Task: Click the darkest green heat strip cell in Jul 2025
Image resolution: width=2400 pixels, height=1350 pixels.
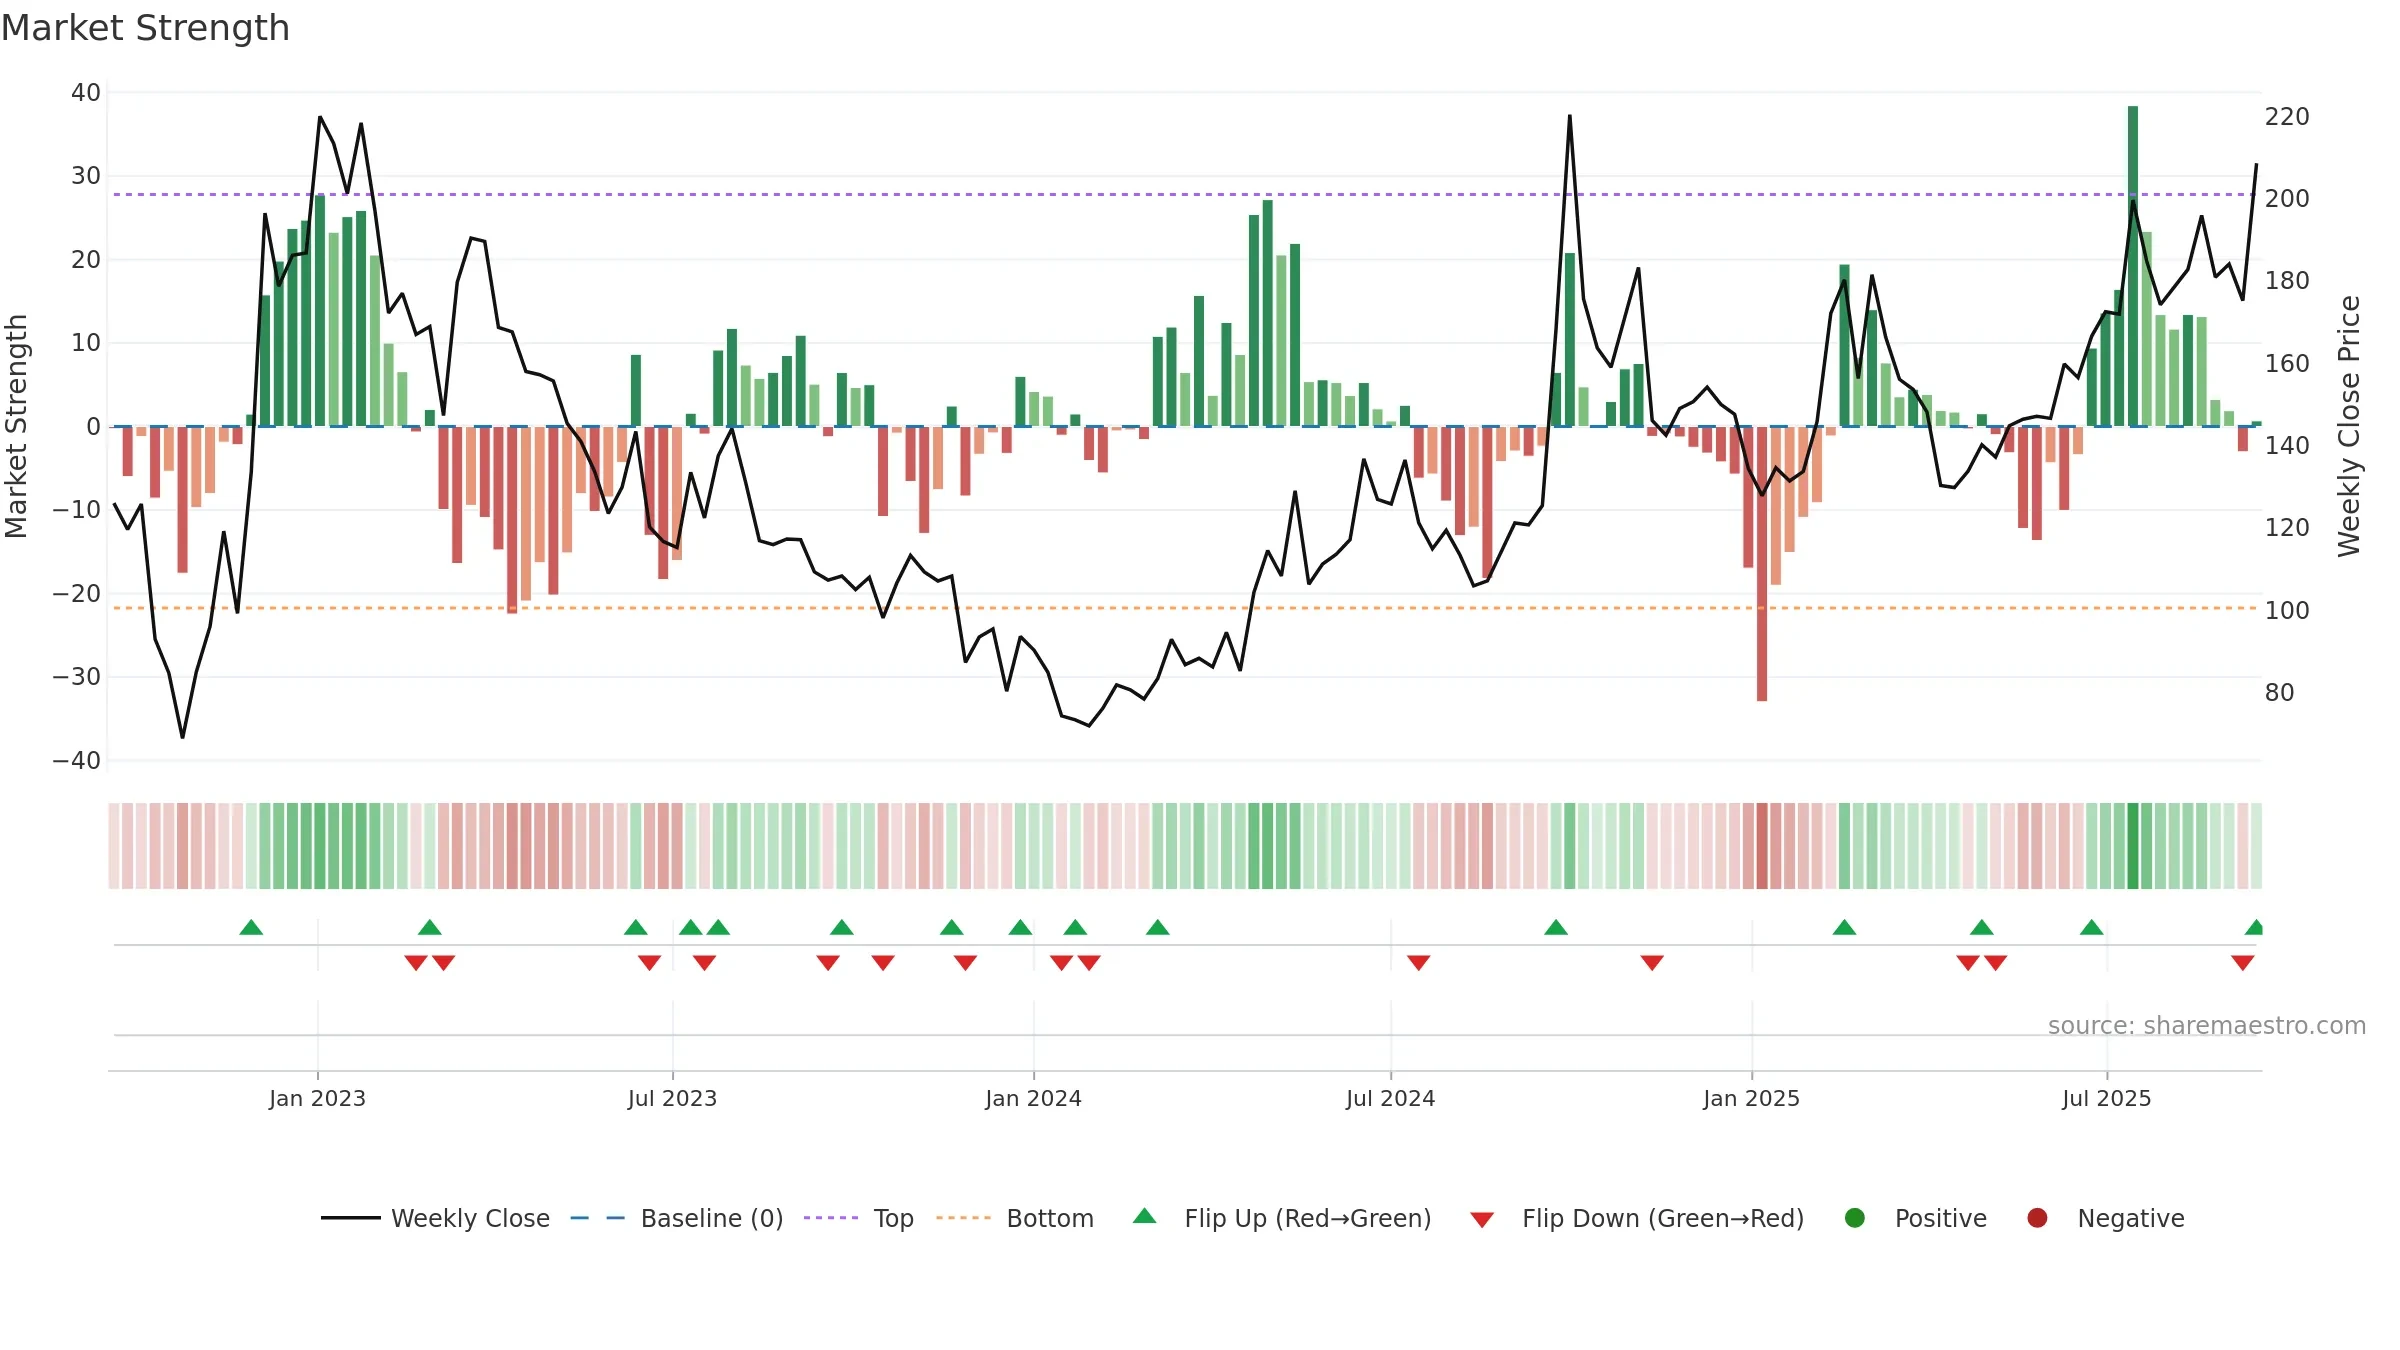Action: point(2133,846)
